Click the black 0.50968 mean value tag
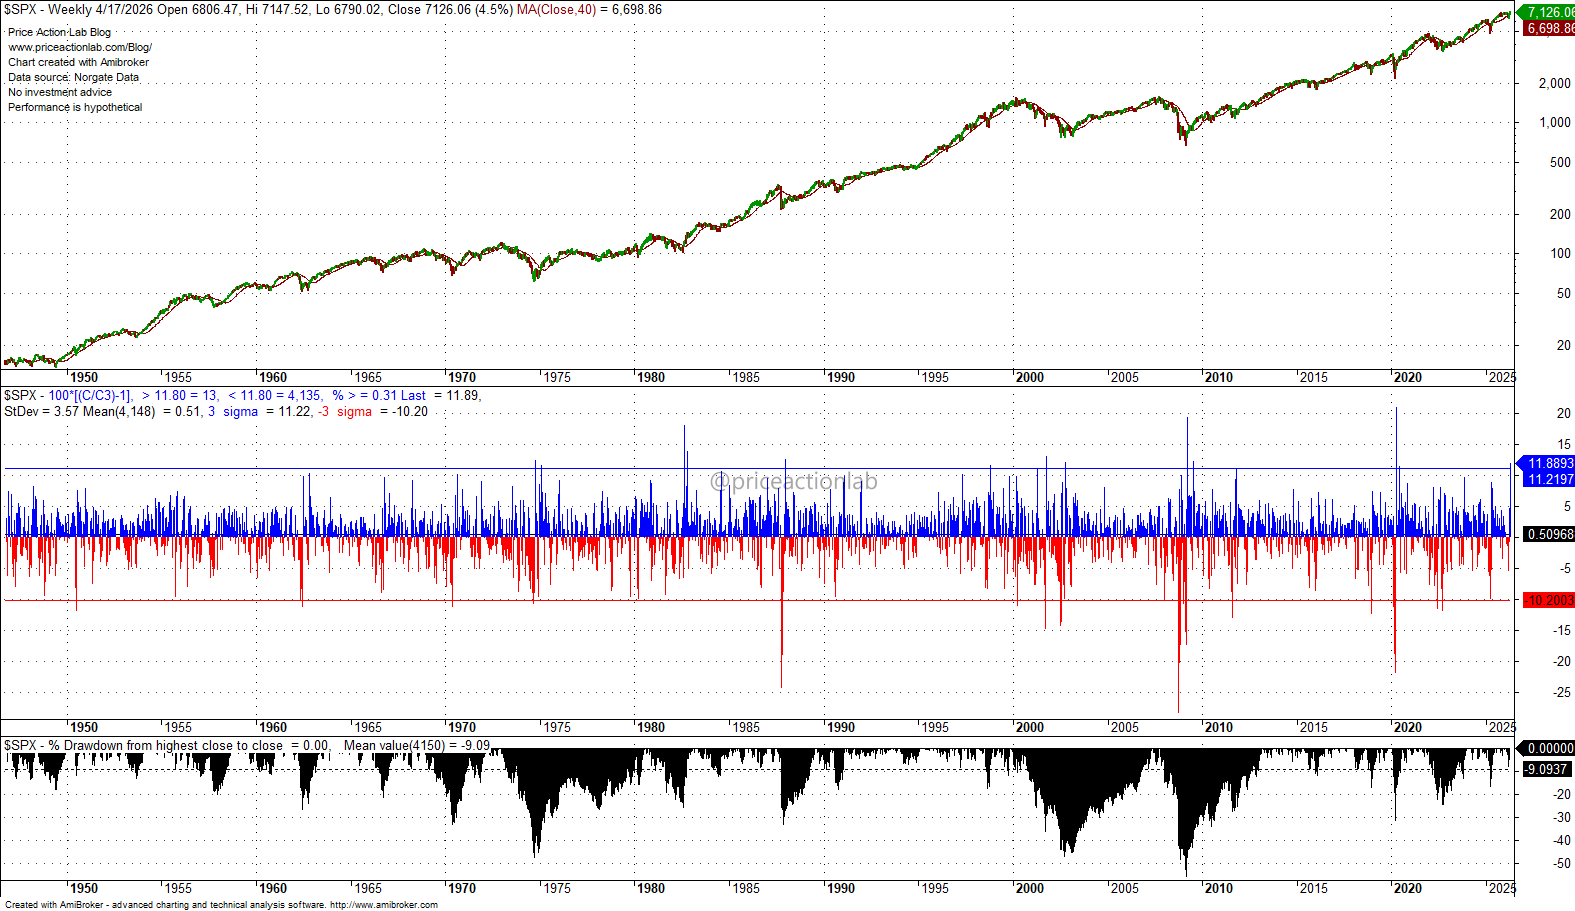This screenshot has width=1575, height=911. click(1550, 534)
